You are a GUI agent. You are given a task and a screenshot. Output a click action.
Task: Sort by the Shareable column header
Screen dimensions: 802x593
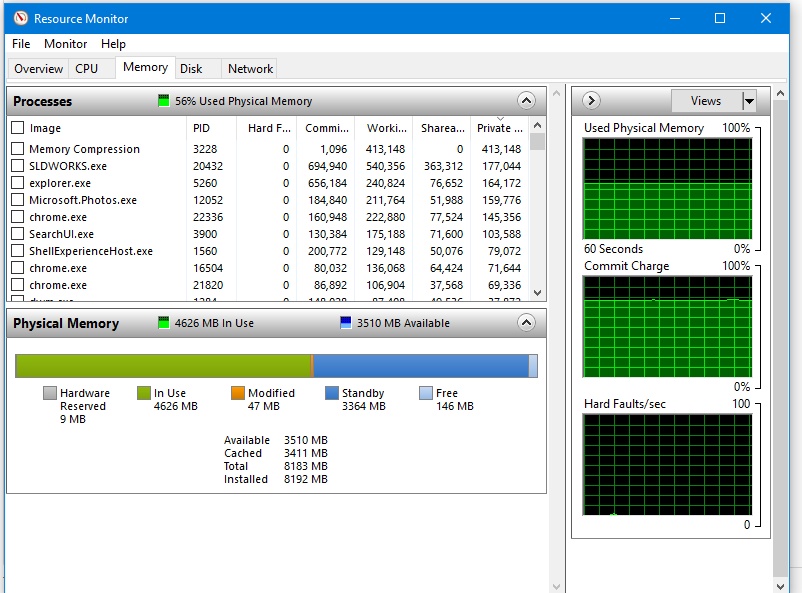click(442, 128)
